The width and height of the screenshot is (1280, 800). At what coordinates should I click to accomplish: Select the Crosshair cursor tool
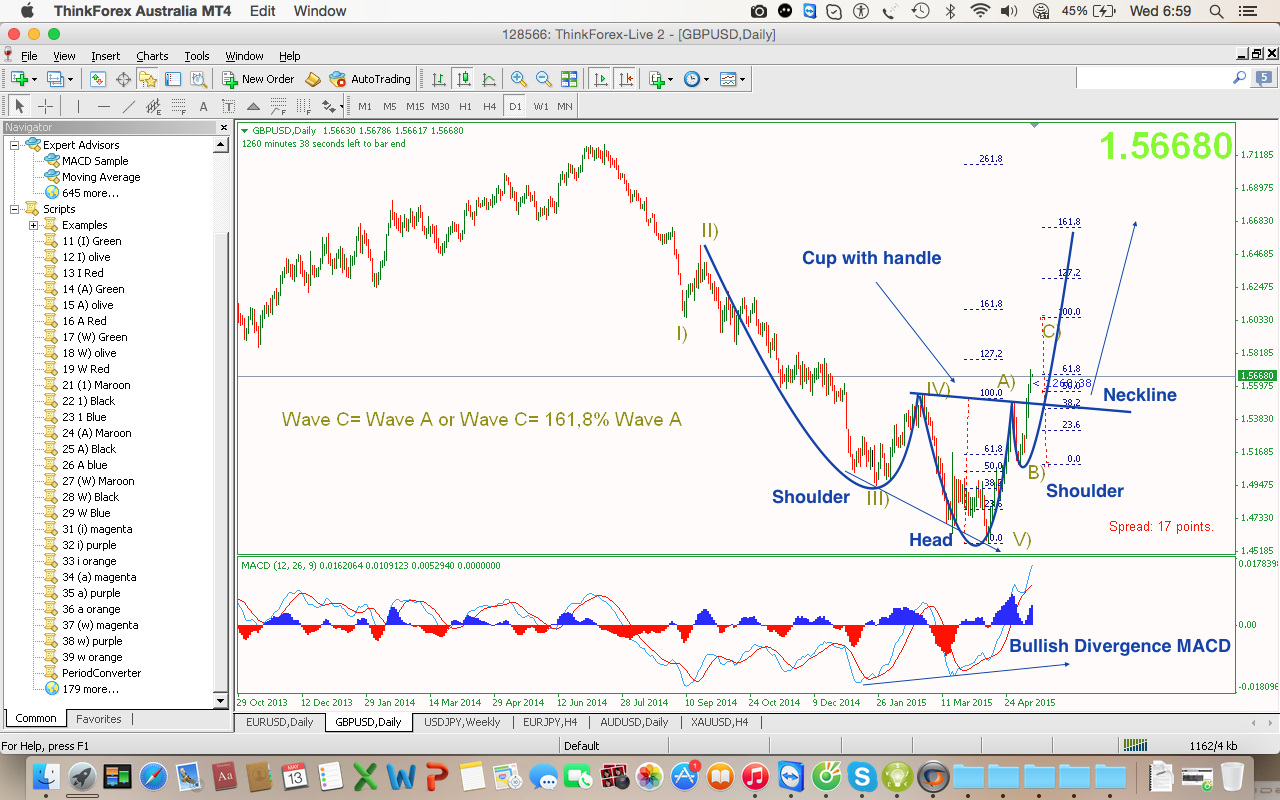click(x=46, y=106)
